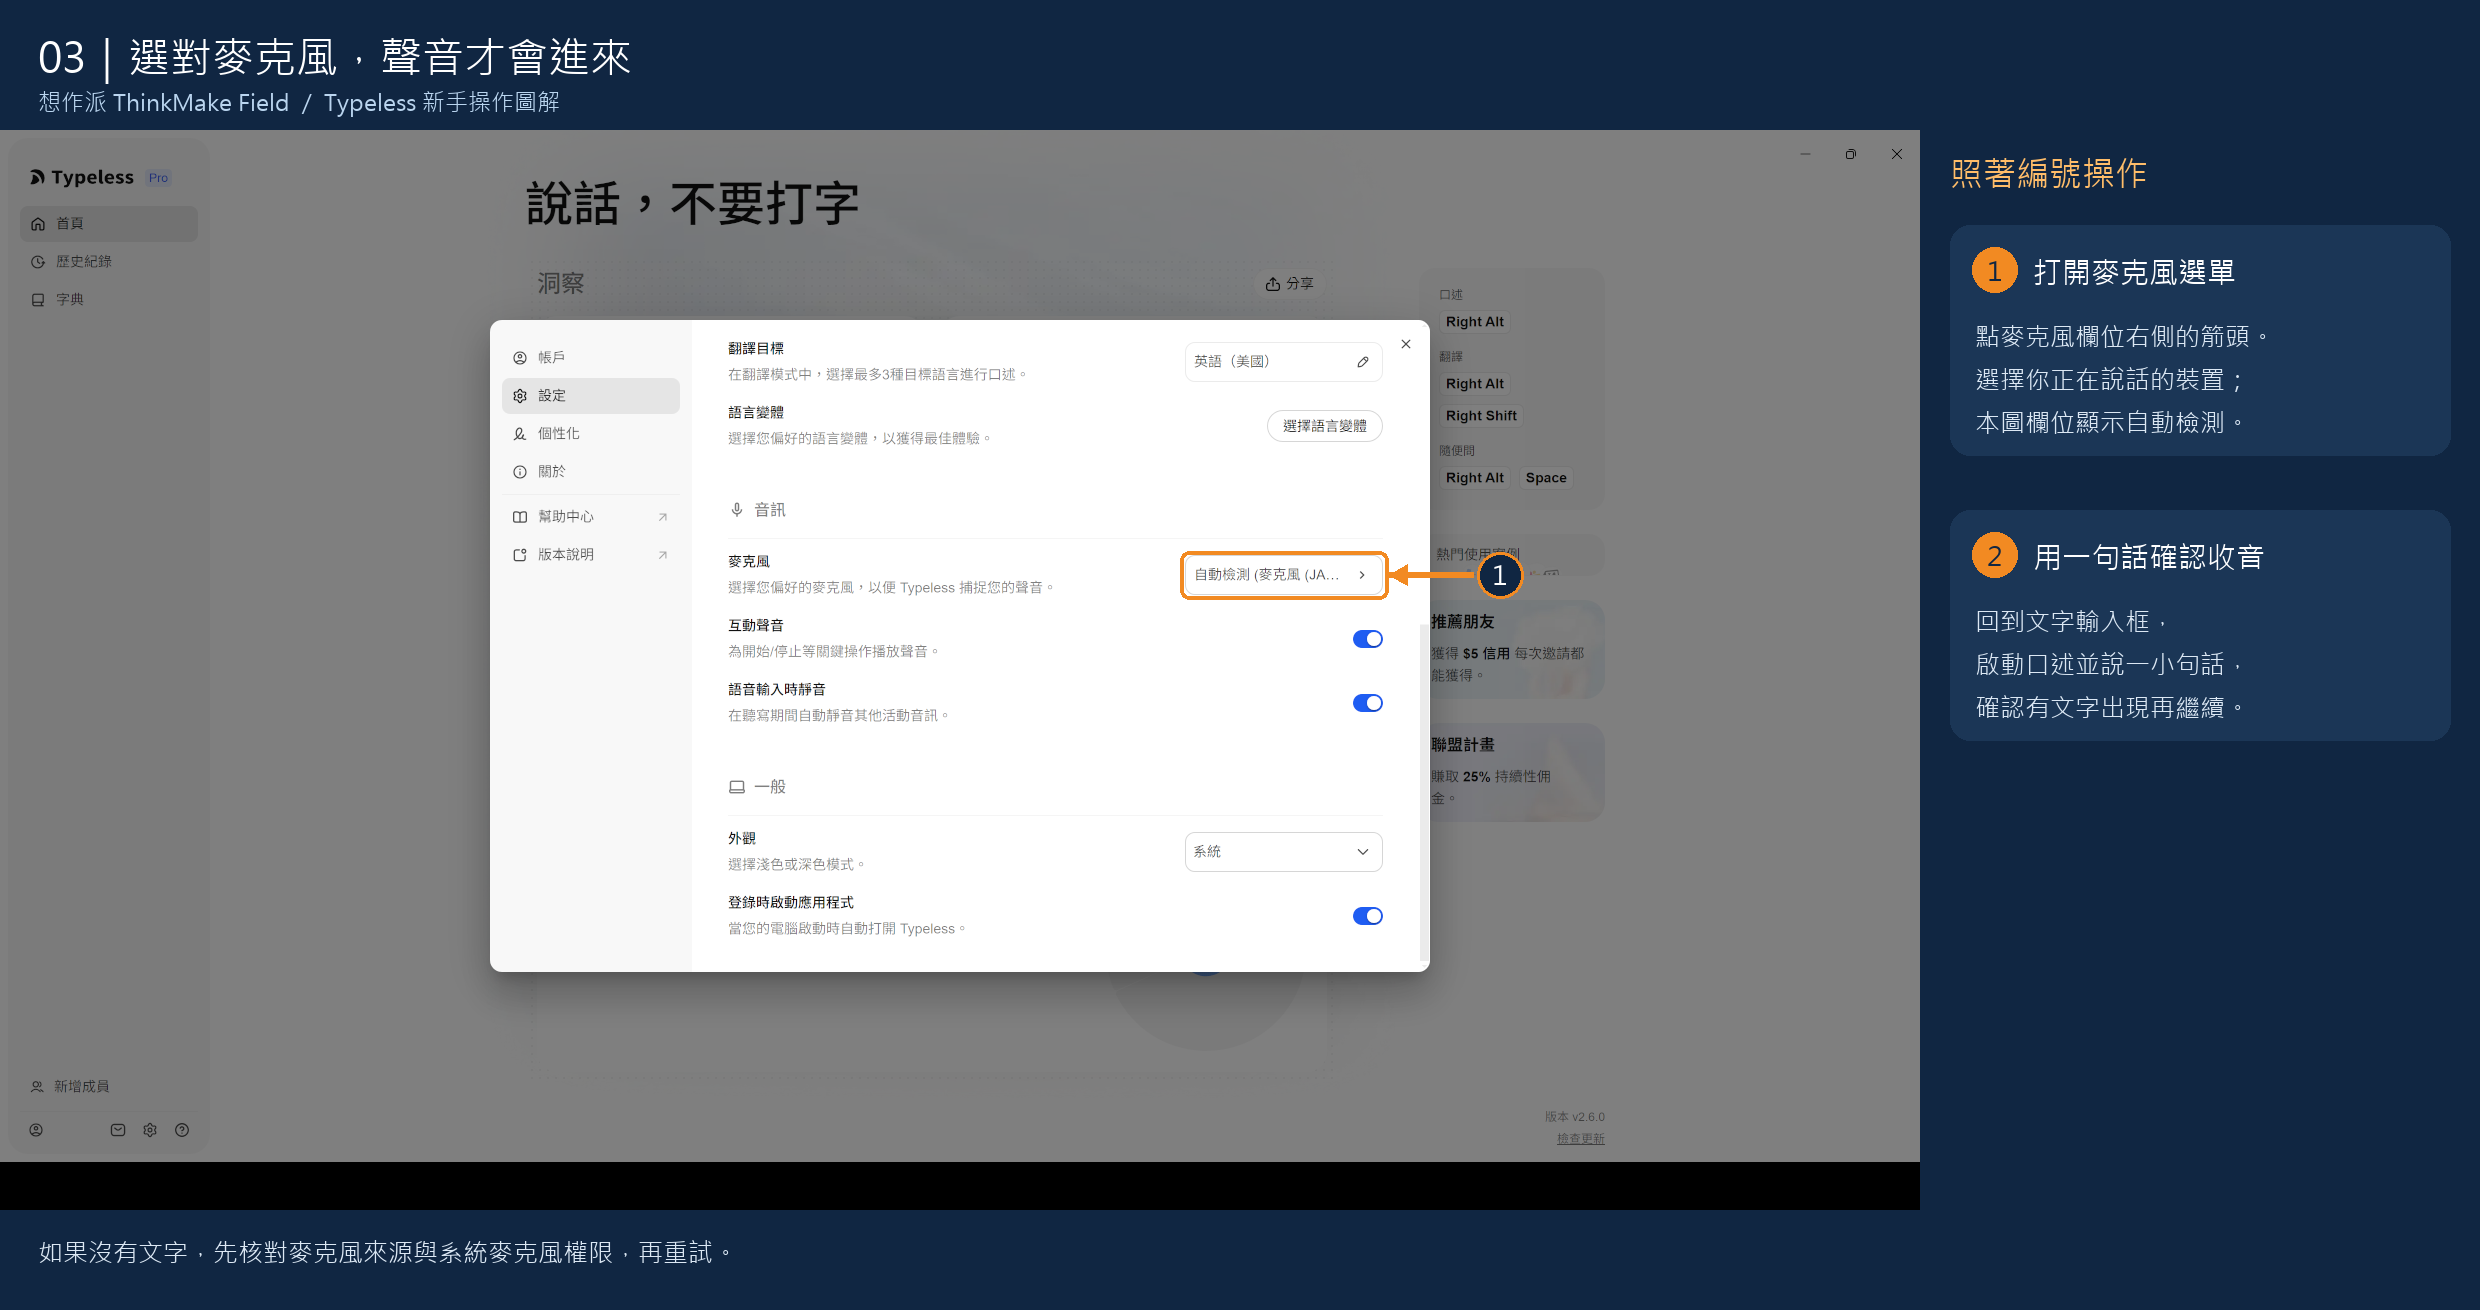Click the help question mark icon at bottom
Viewport: 2480px width, 1310px height.
point(182,1130)
